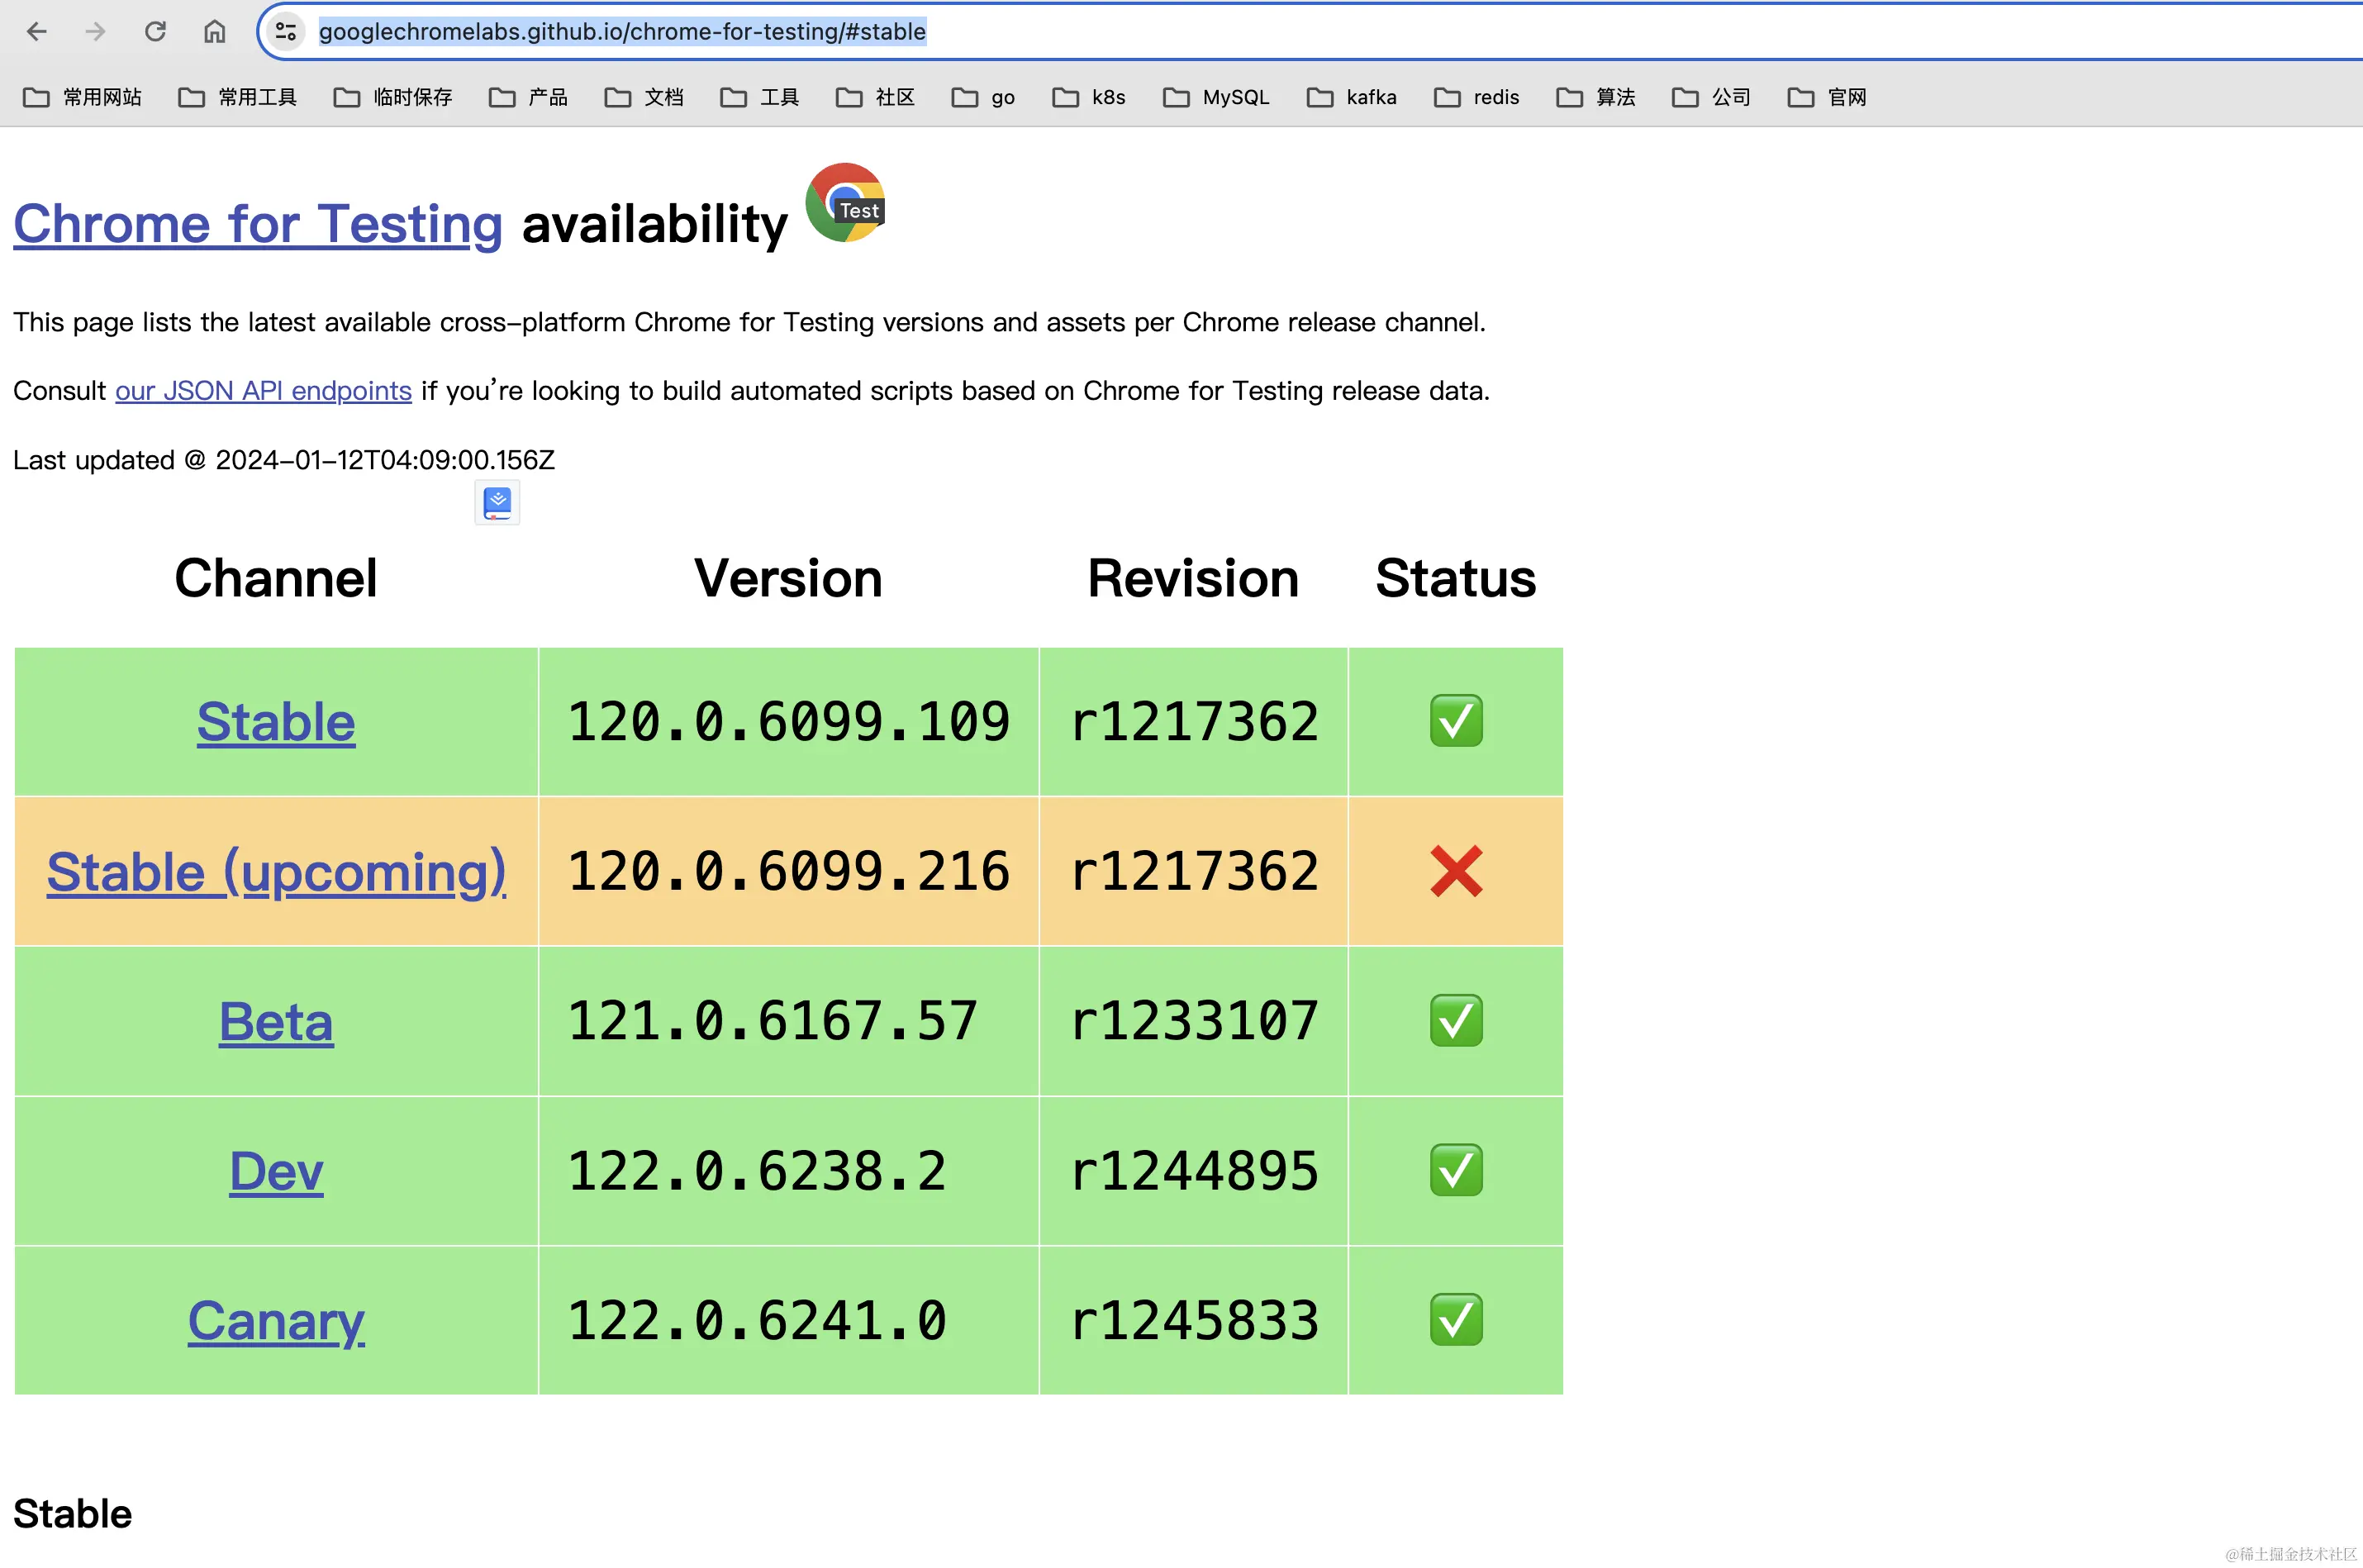This screenshot has width=2363, height=1568.
Task: Open the MySQL bookmarks folder
Action: click(1216, 97)
